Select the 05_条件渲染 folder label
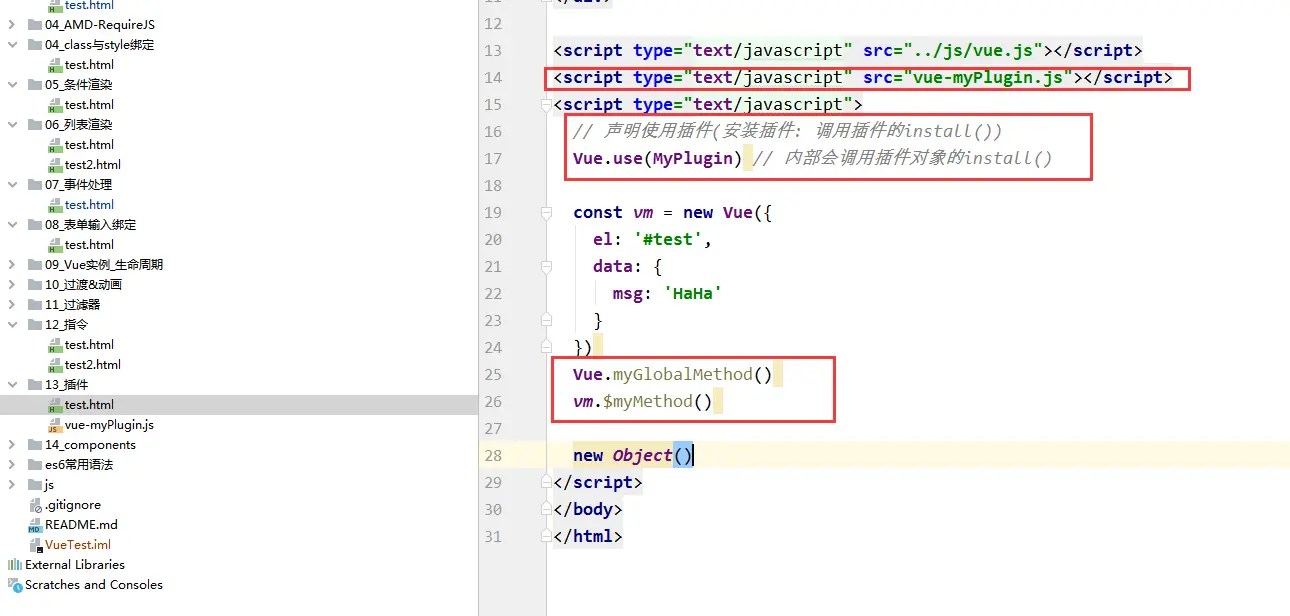Screen dimensions: 1290x616 coord(79,85)
